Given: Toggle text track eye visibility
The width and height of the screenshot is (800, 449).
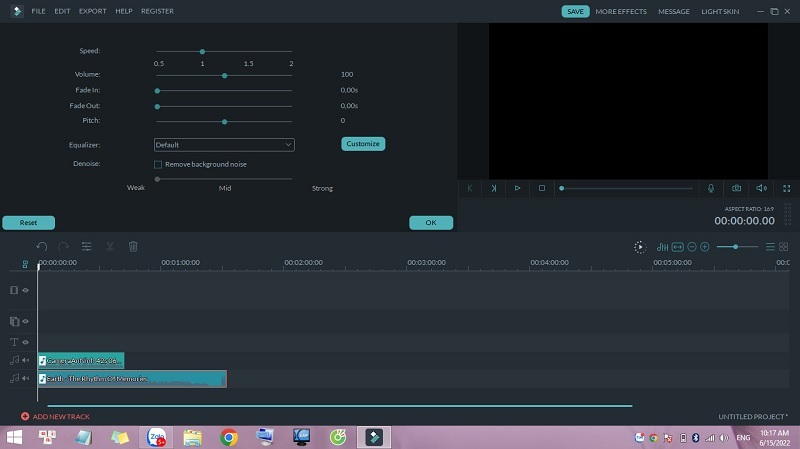Looking at the screenshot, I should [x=26, y=342].
